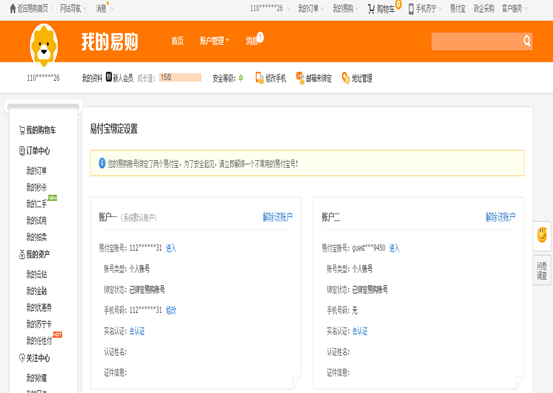Open the 消息 tab with notification badge
The image size is (553, 393).
click(x=254, y=40)
